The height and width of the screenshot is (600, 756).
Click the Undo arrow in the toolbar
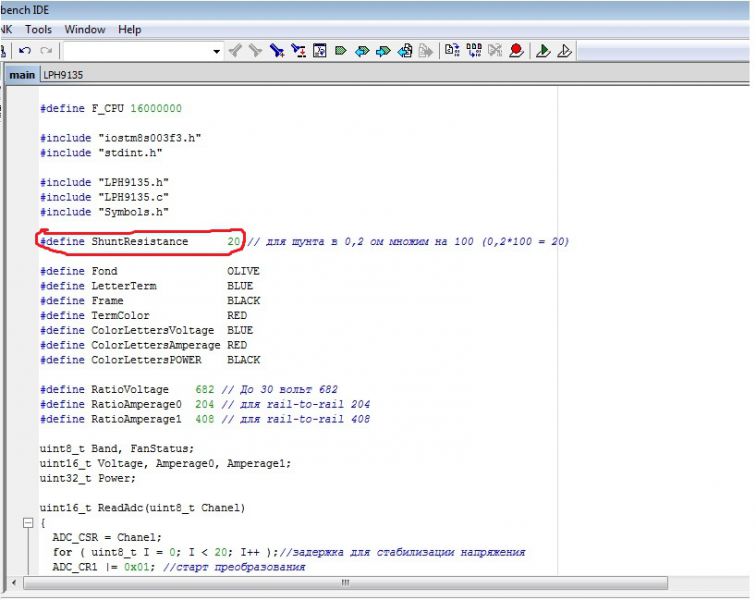click(x=25, y=50)
